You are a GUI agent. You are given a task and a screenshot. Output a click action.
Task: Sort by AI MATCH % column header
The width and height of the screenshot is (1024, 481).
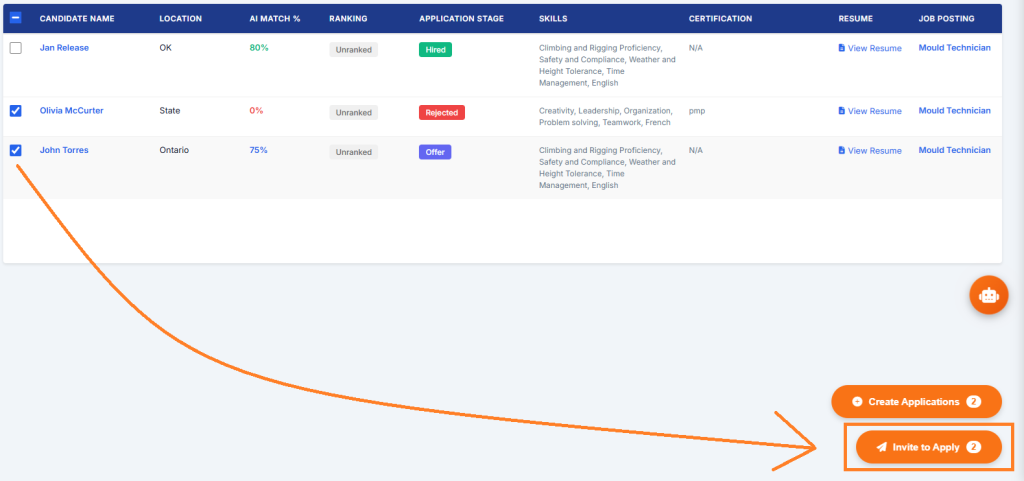(275, 19)
